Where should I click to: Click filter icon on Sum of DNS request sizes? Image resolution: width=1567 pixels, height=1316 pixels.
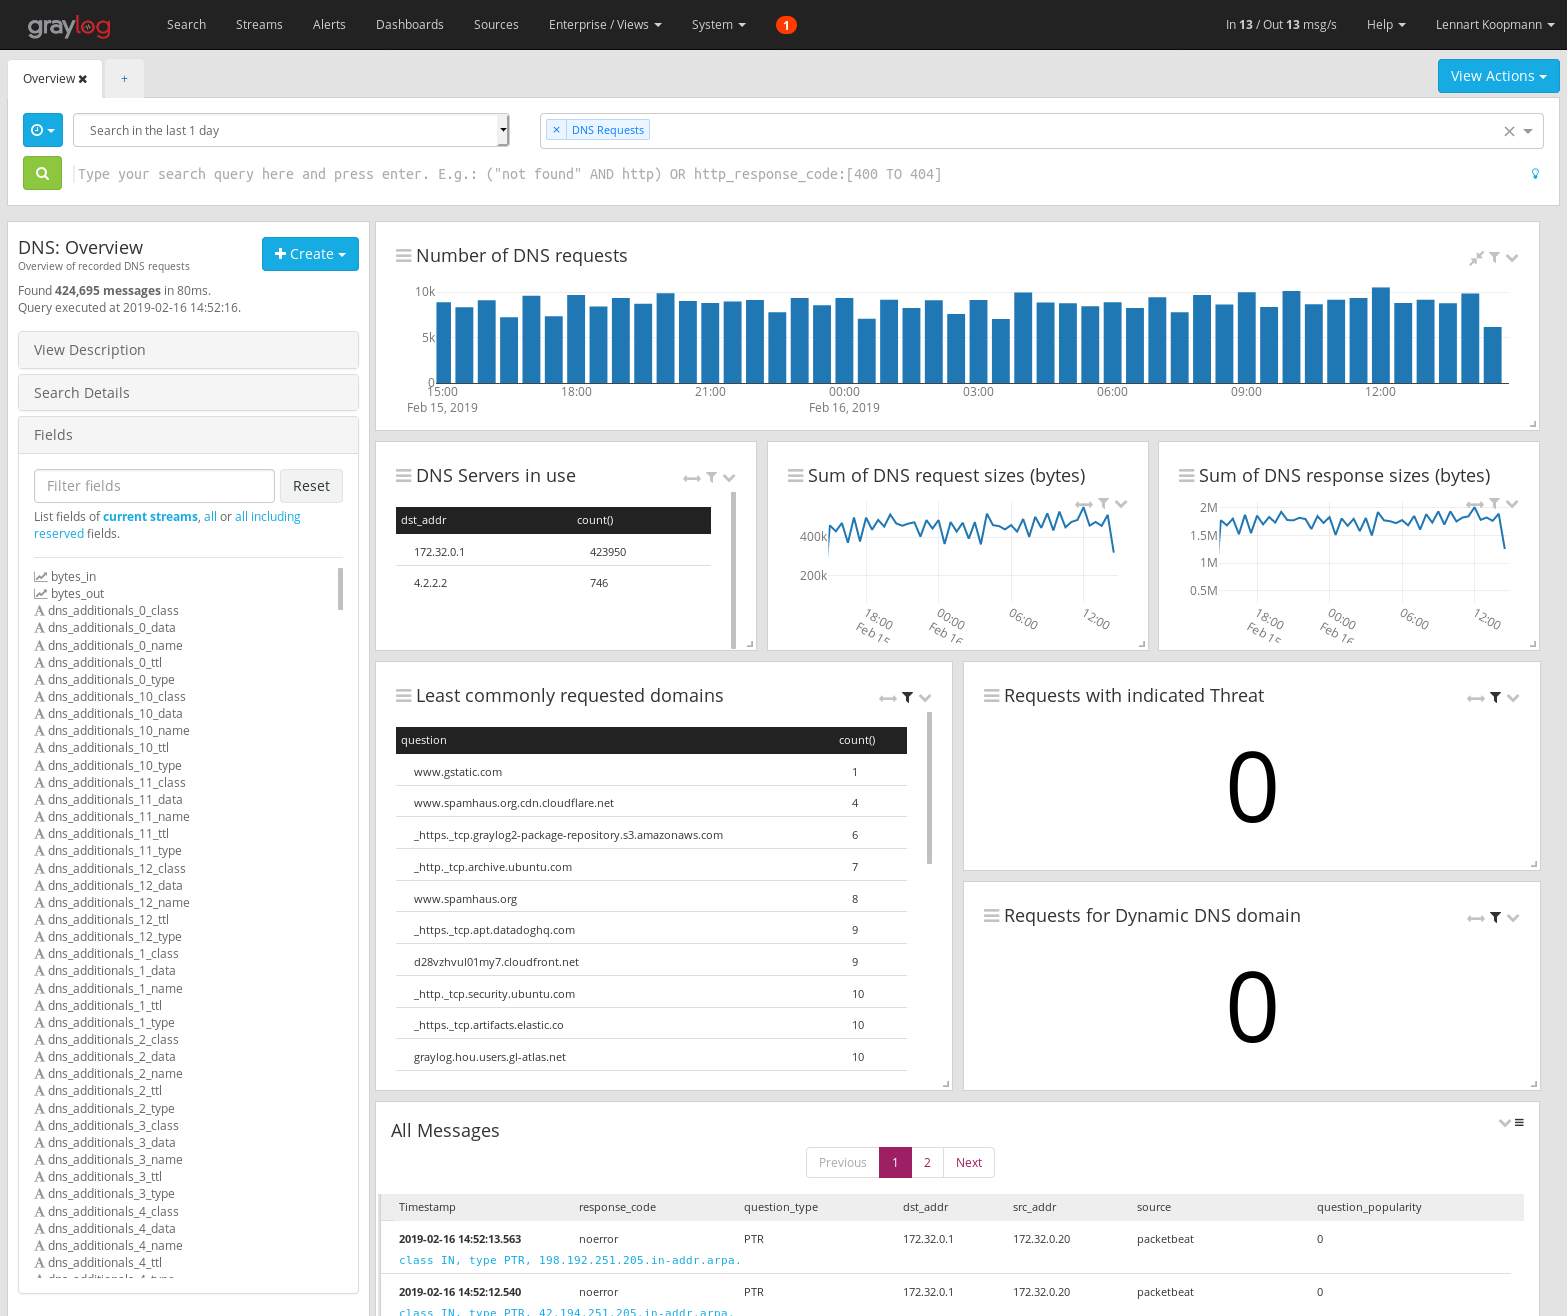click(x=1103, y=503)
